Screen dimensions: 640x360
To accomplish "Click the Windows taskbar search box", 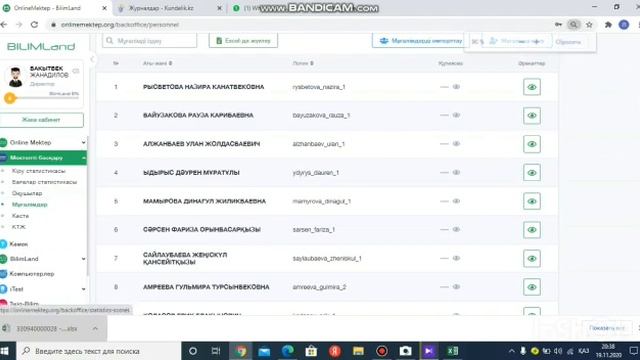I will (99, 351).
